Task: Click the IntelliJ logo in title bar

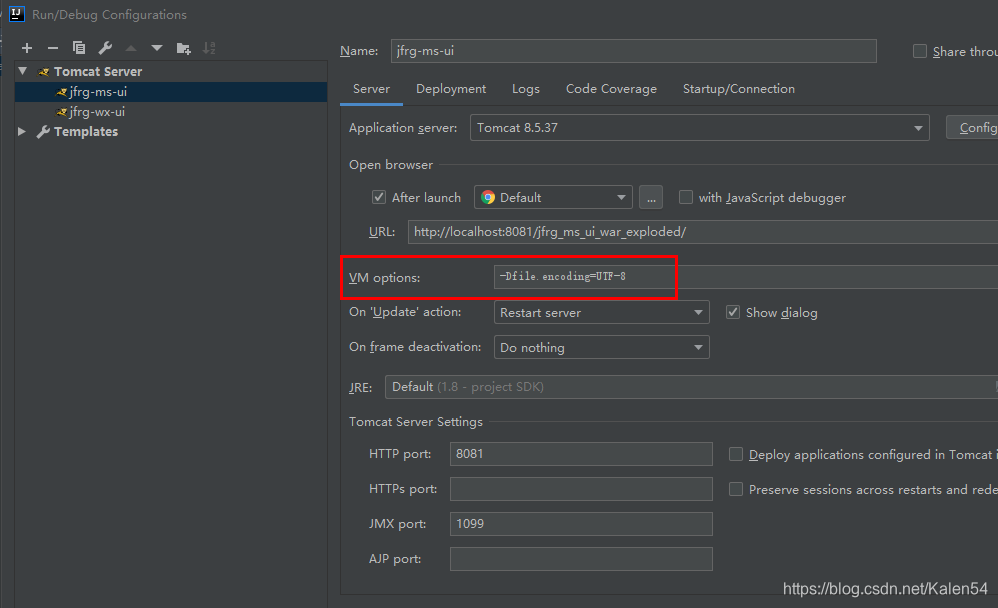Action: [x=17, y=14]
